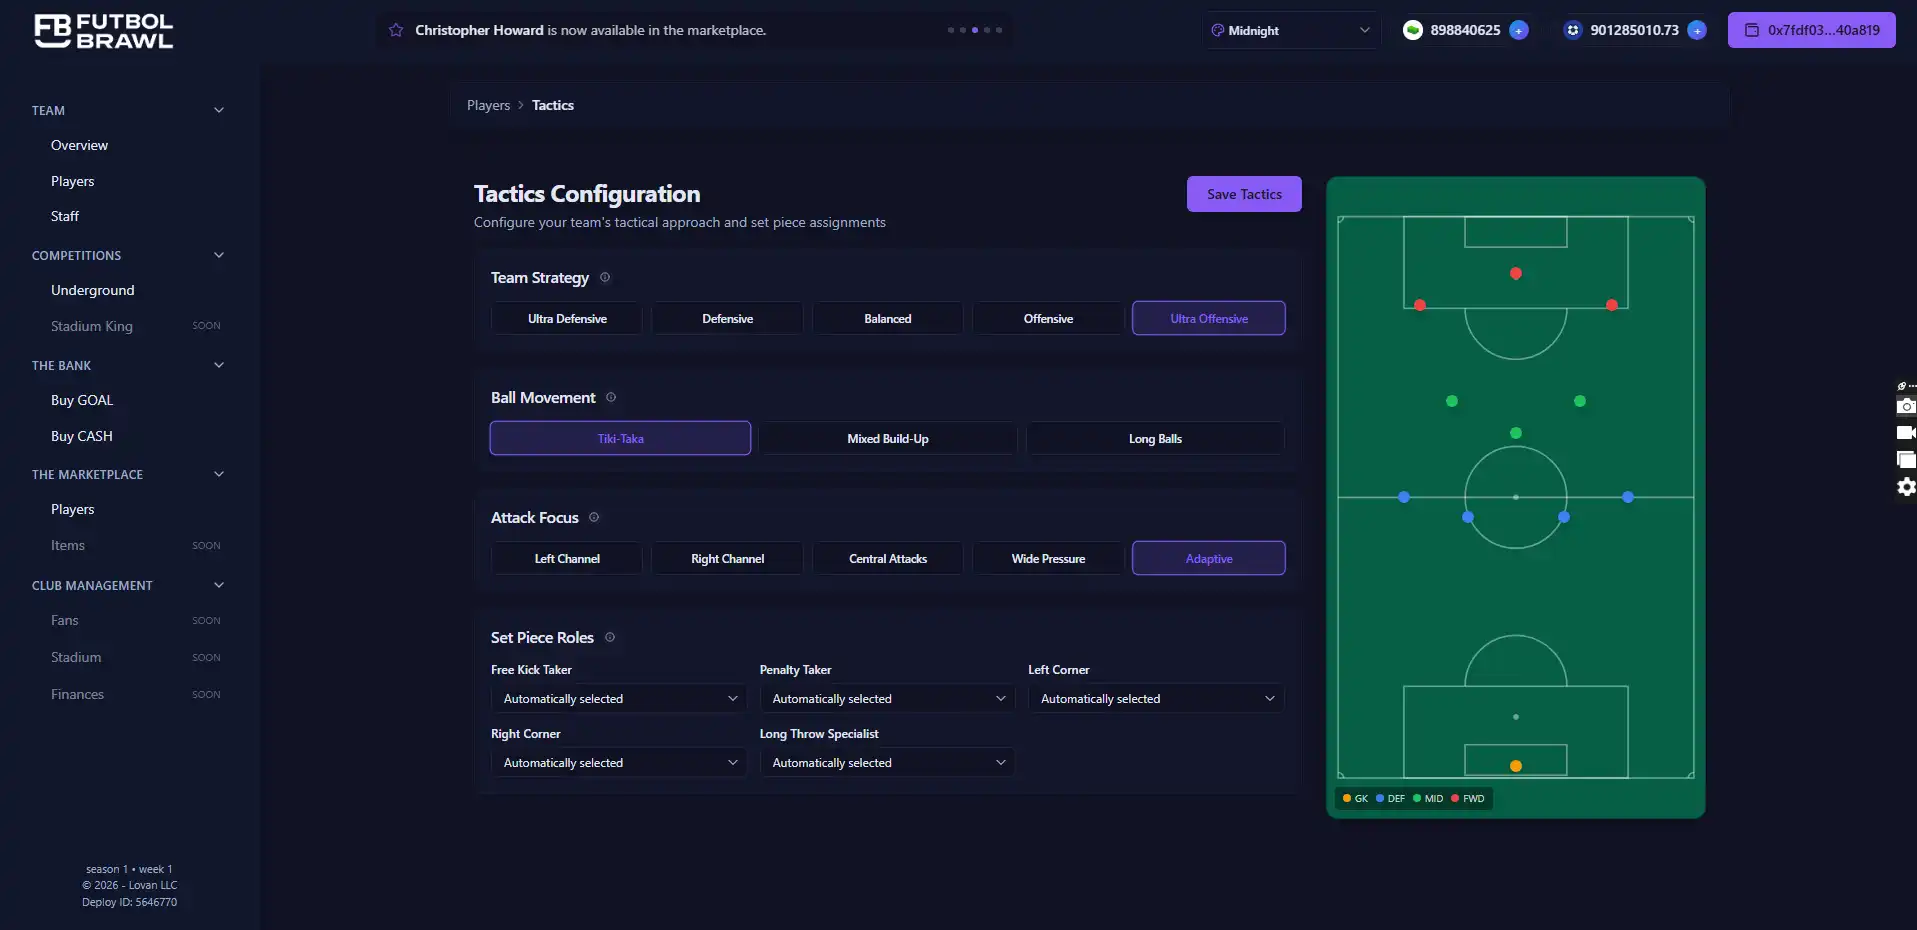This screenshot has width=1917, height=930.
Task: Navigate to Players via the breadcrumb
Action: (488, 105)
